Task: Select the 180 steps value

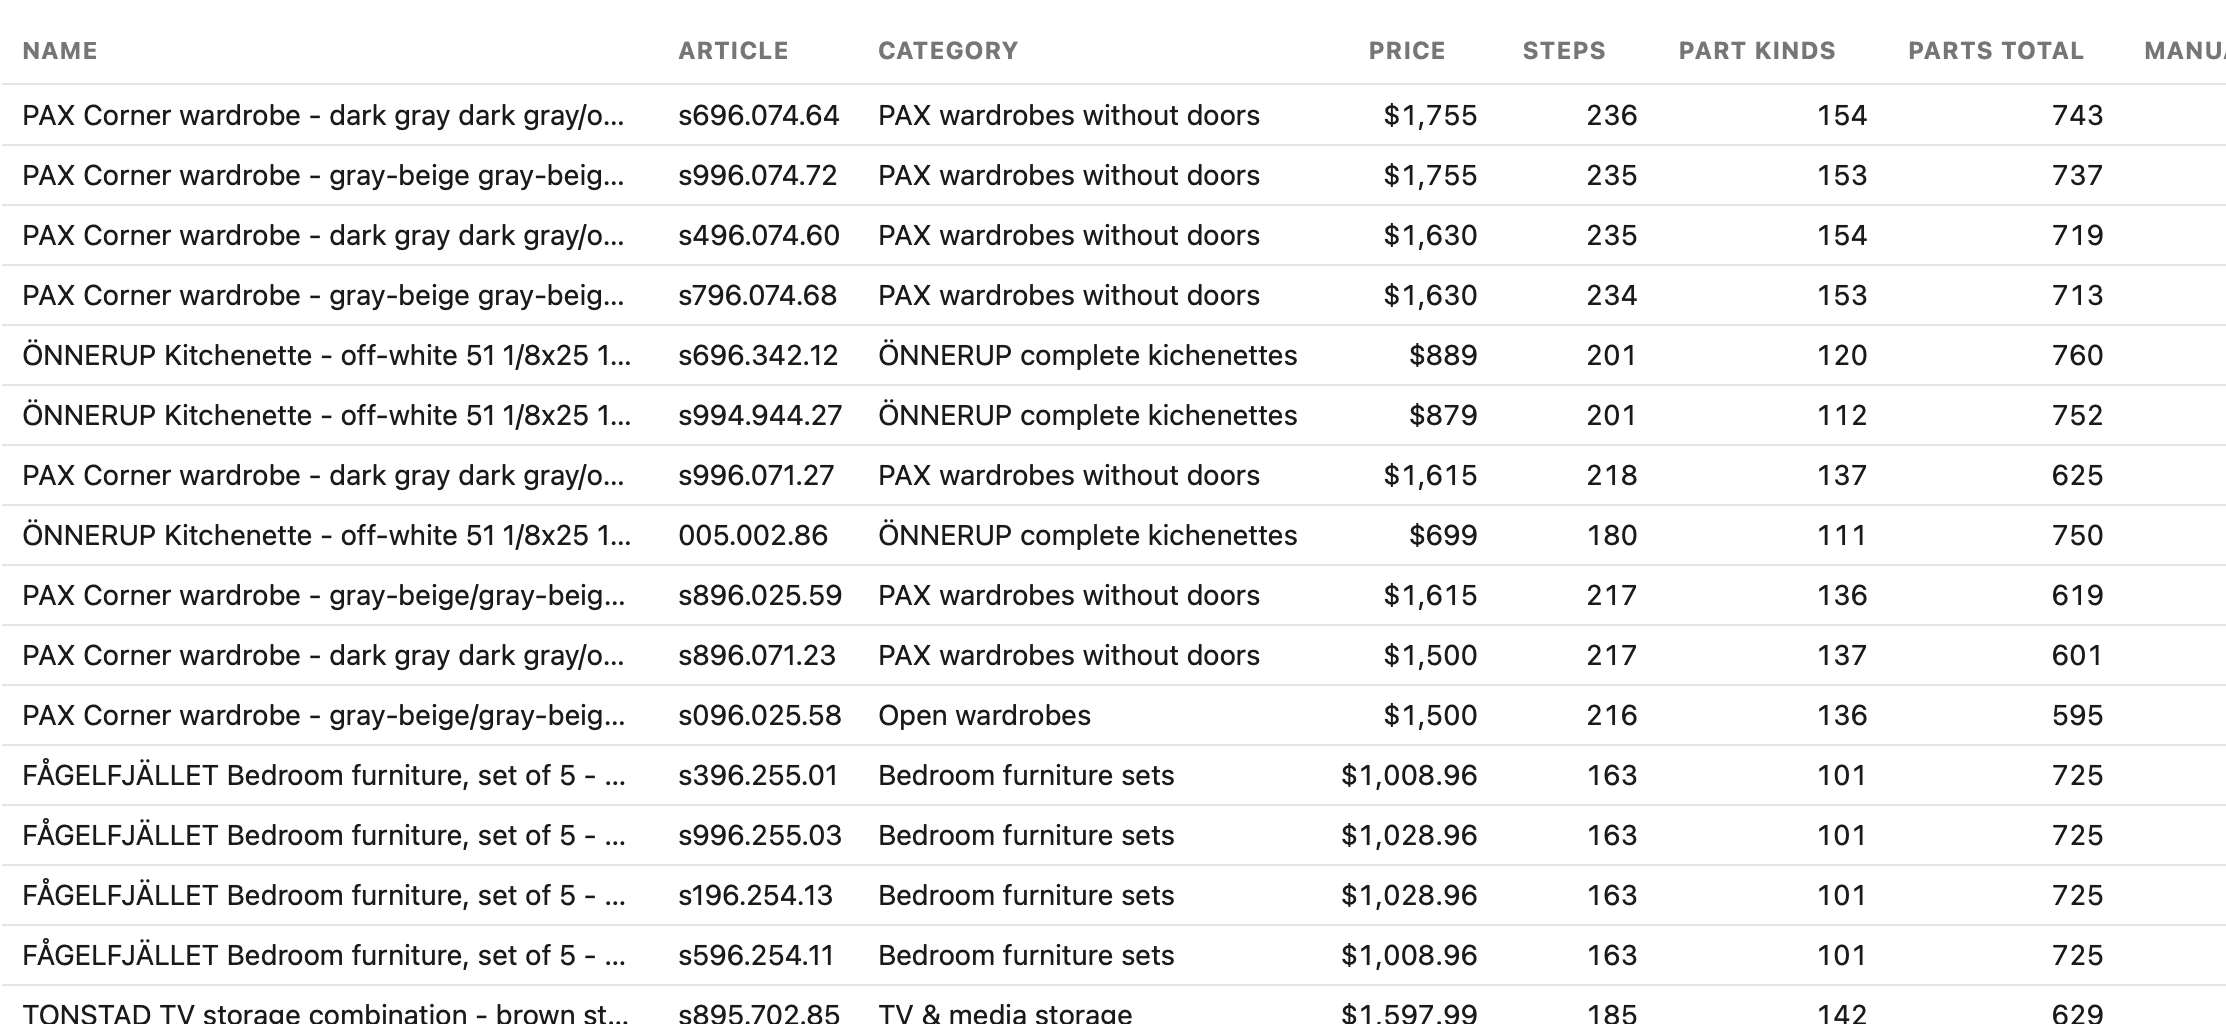Action: point(1612,536)
